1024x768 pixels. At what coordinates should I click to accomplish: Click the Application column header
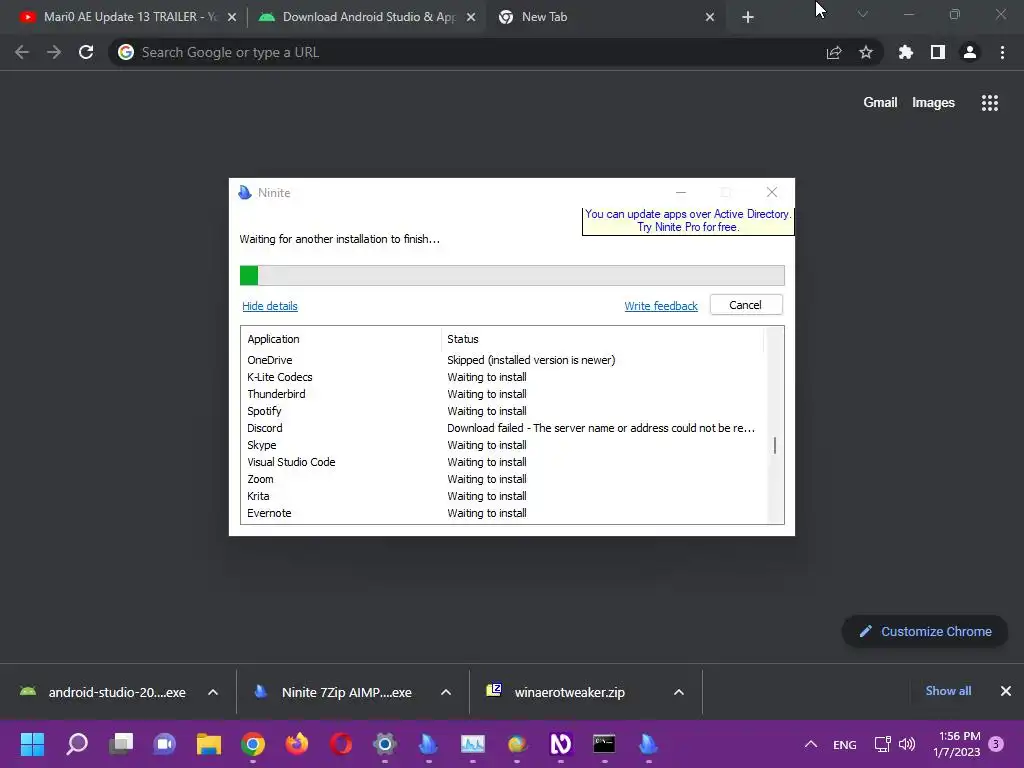(x=342, y=339)
